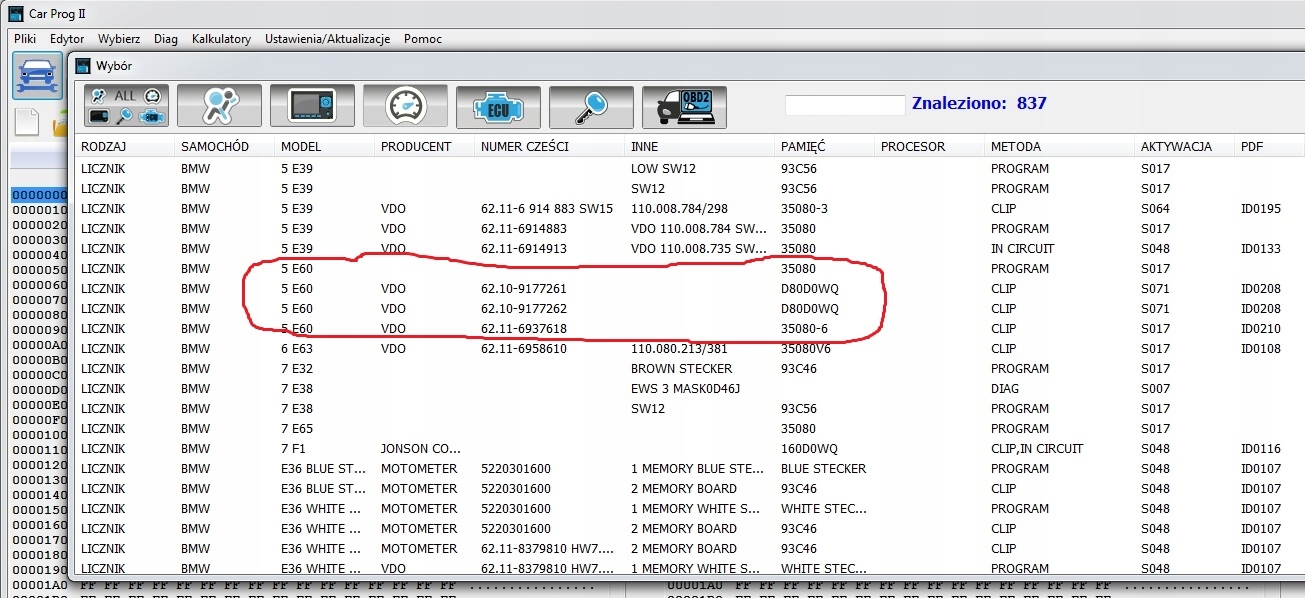Viewport: 1305px width, 598px height.
Task: Select the 110.008.784/298 INNE cell
Action: (x=679, y=208)
